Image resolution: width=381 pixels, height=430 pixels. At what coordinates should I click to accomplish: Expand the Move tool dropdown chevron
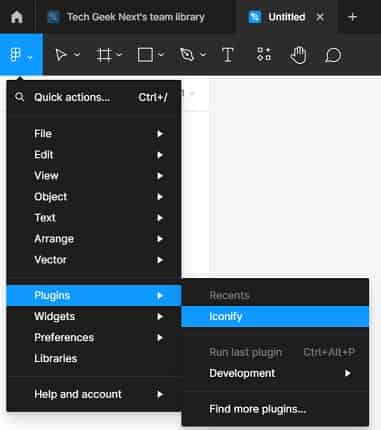point(77,54)
